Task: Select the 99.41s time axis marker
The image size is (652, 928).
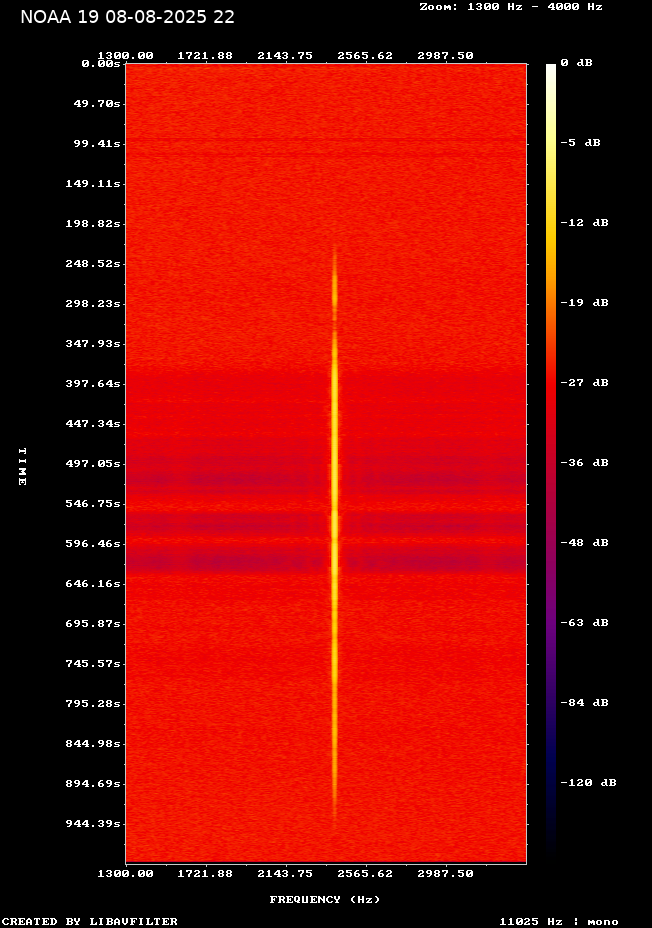Action: [97, 143]
